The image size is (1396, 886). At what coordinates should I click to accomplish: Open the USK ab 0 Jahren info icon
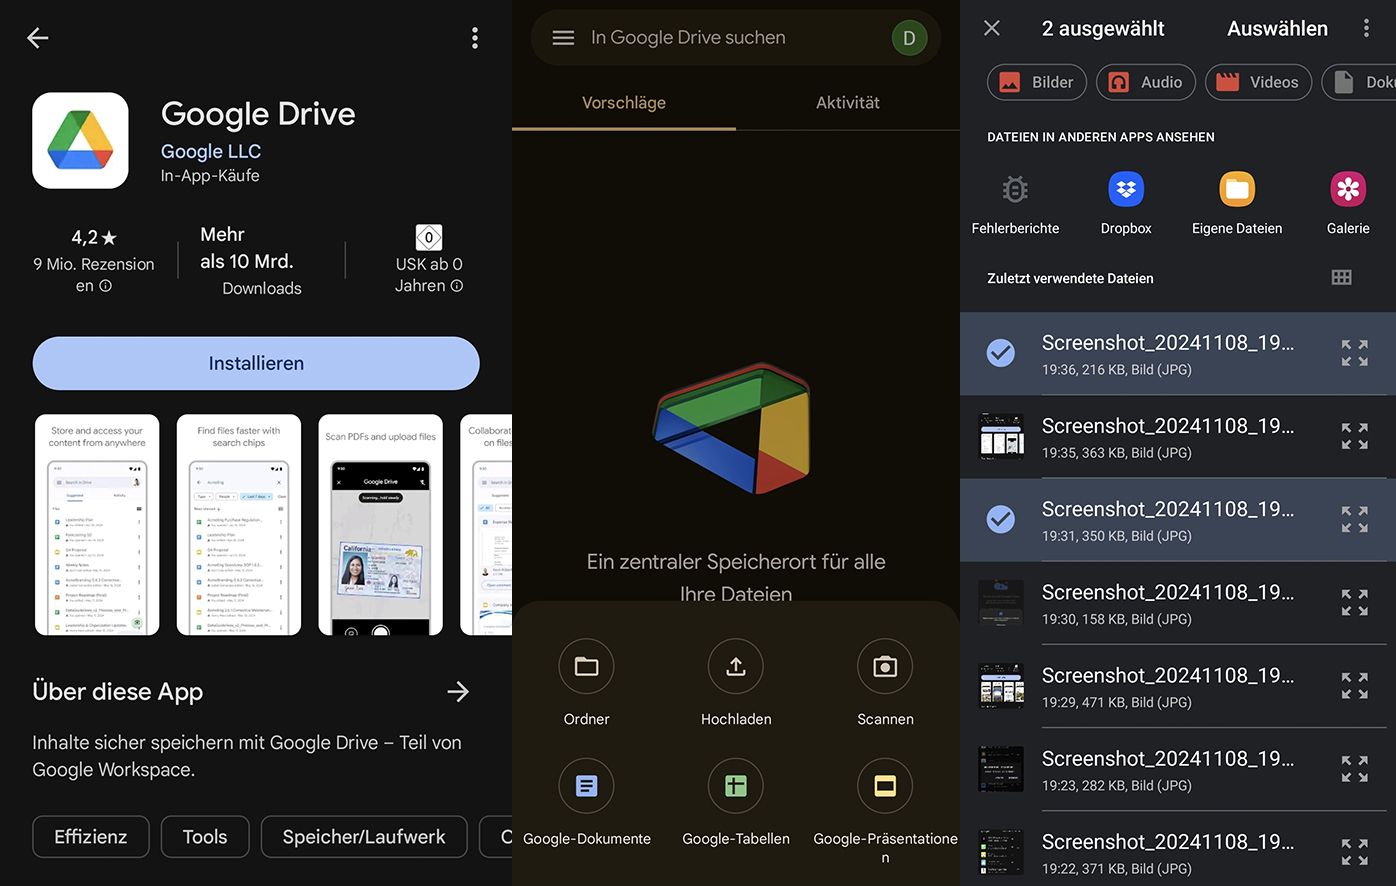(457, 286)
